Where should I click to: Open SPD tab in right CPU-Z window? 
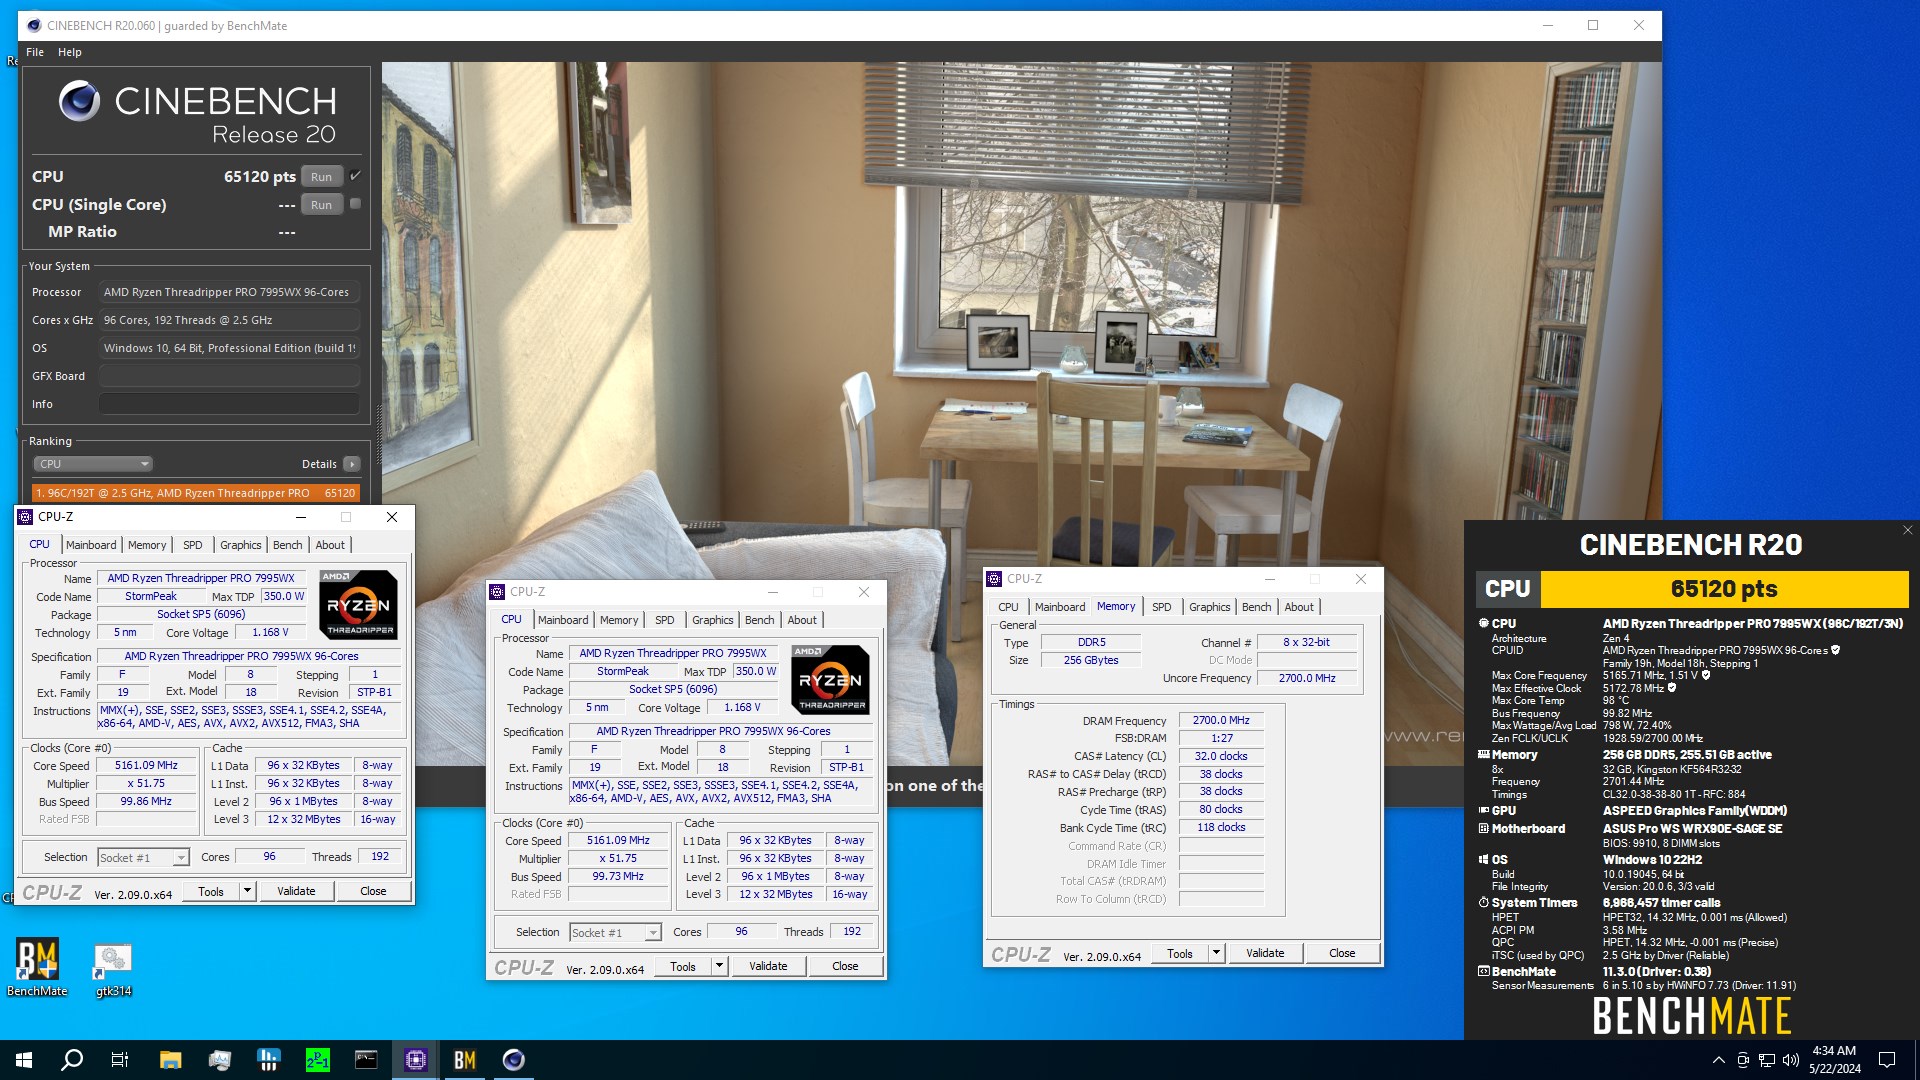tap(1162, 607)
